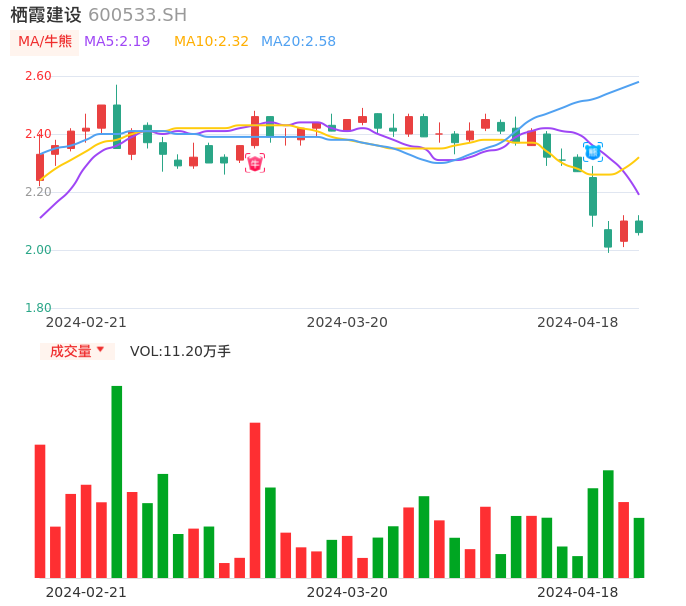686x606 pixels.
Task: Click the 2024-02-21 date label on the price chart
Action: click(86, 322)
